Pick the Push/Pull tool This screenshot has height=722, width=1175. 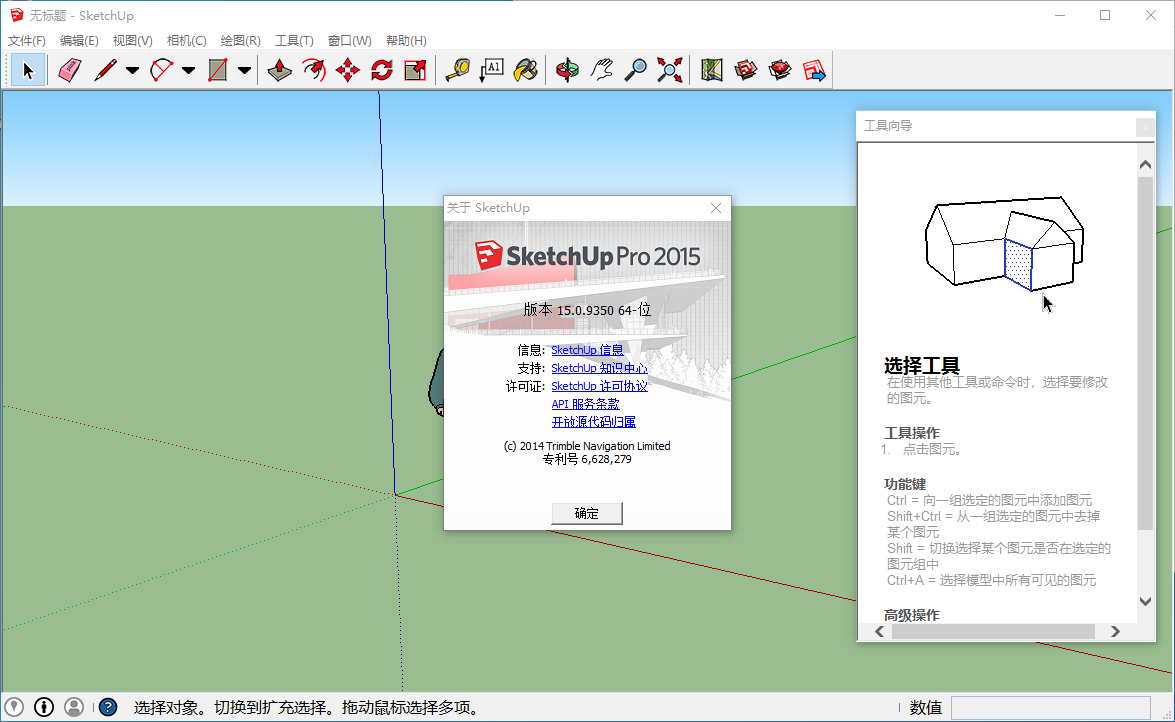pyautogui.click(x=281, y=70)
